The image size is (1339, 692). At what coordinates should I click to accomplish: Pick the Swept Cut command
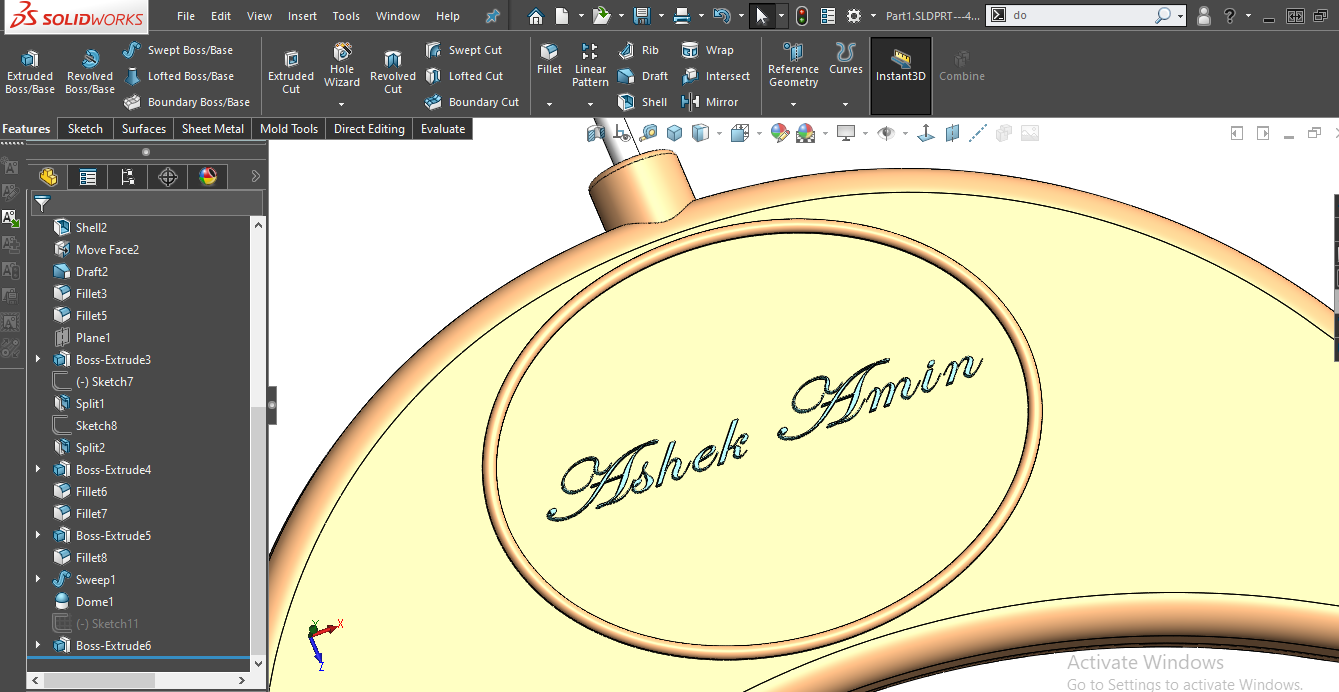(463, 50)
